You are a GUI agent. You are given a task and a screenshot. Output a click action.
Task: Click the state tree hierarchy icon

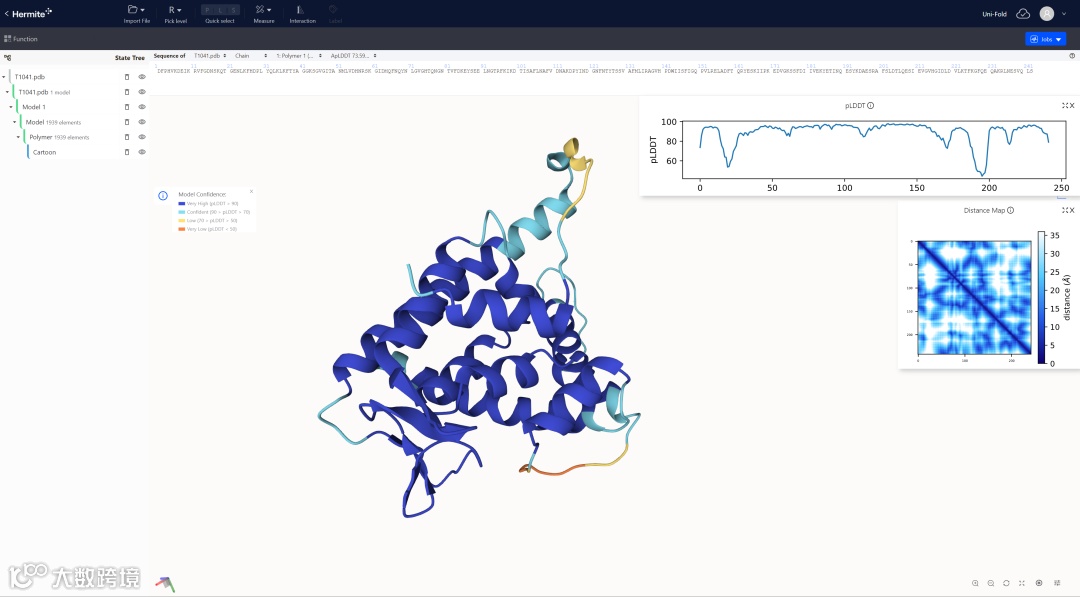(x=8, y=58)
